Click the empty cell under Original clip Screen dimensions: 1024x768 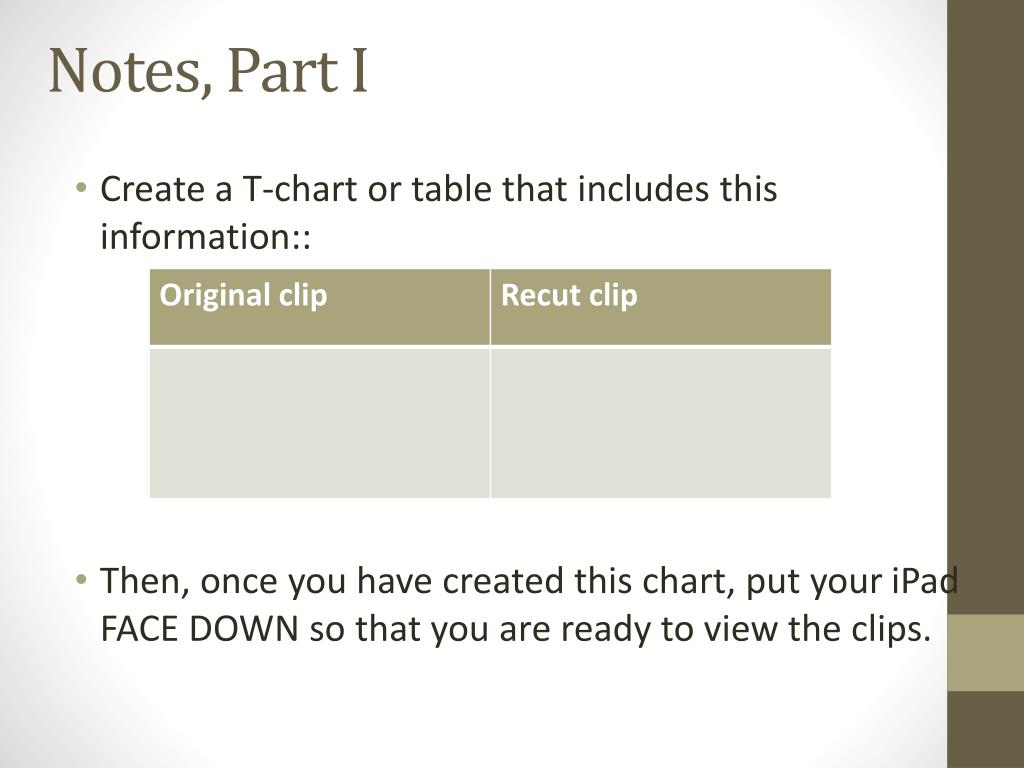319,423
